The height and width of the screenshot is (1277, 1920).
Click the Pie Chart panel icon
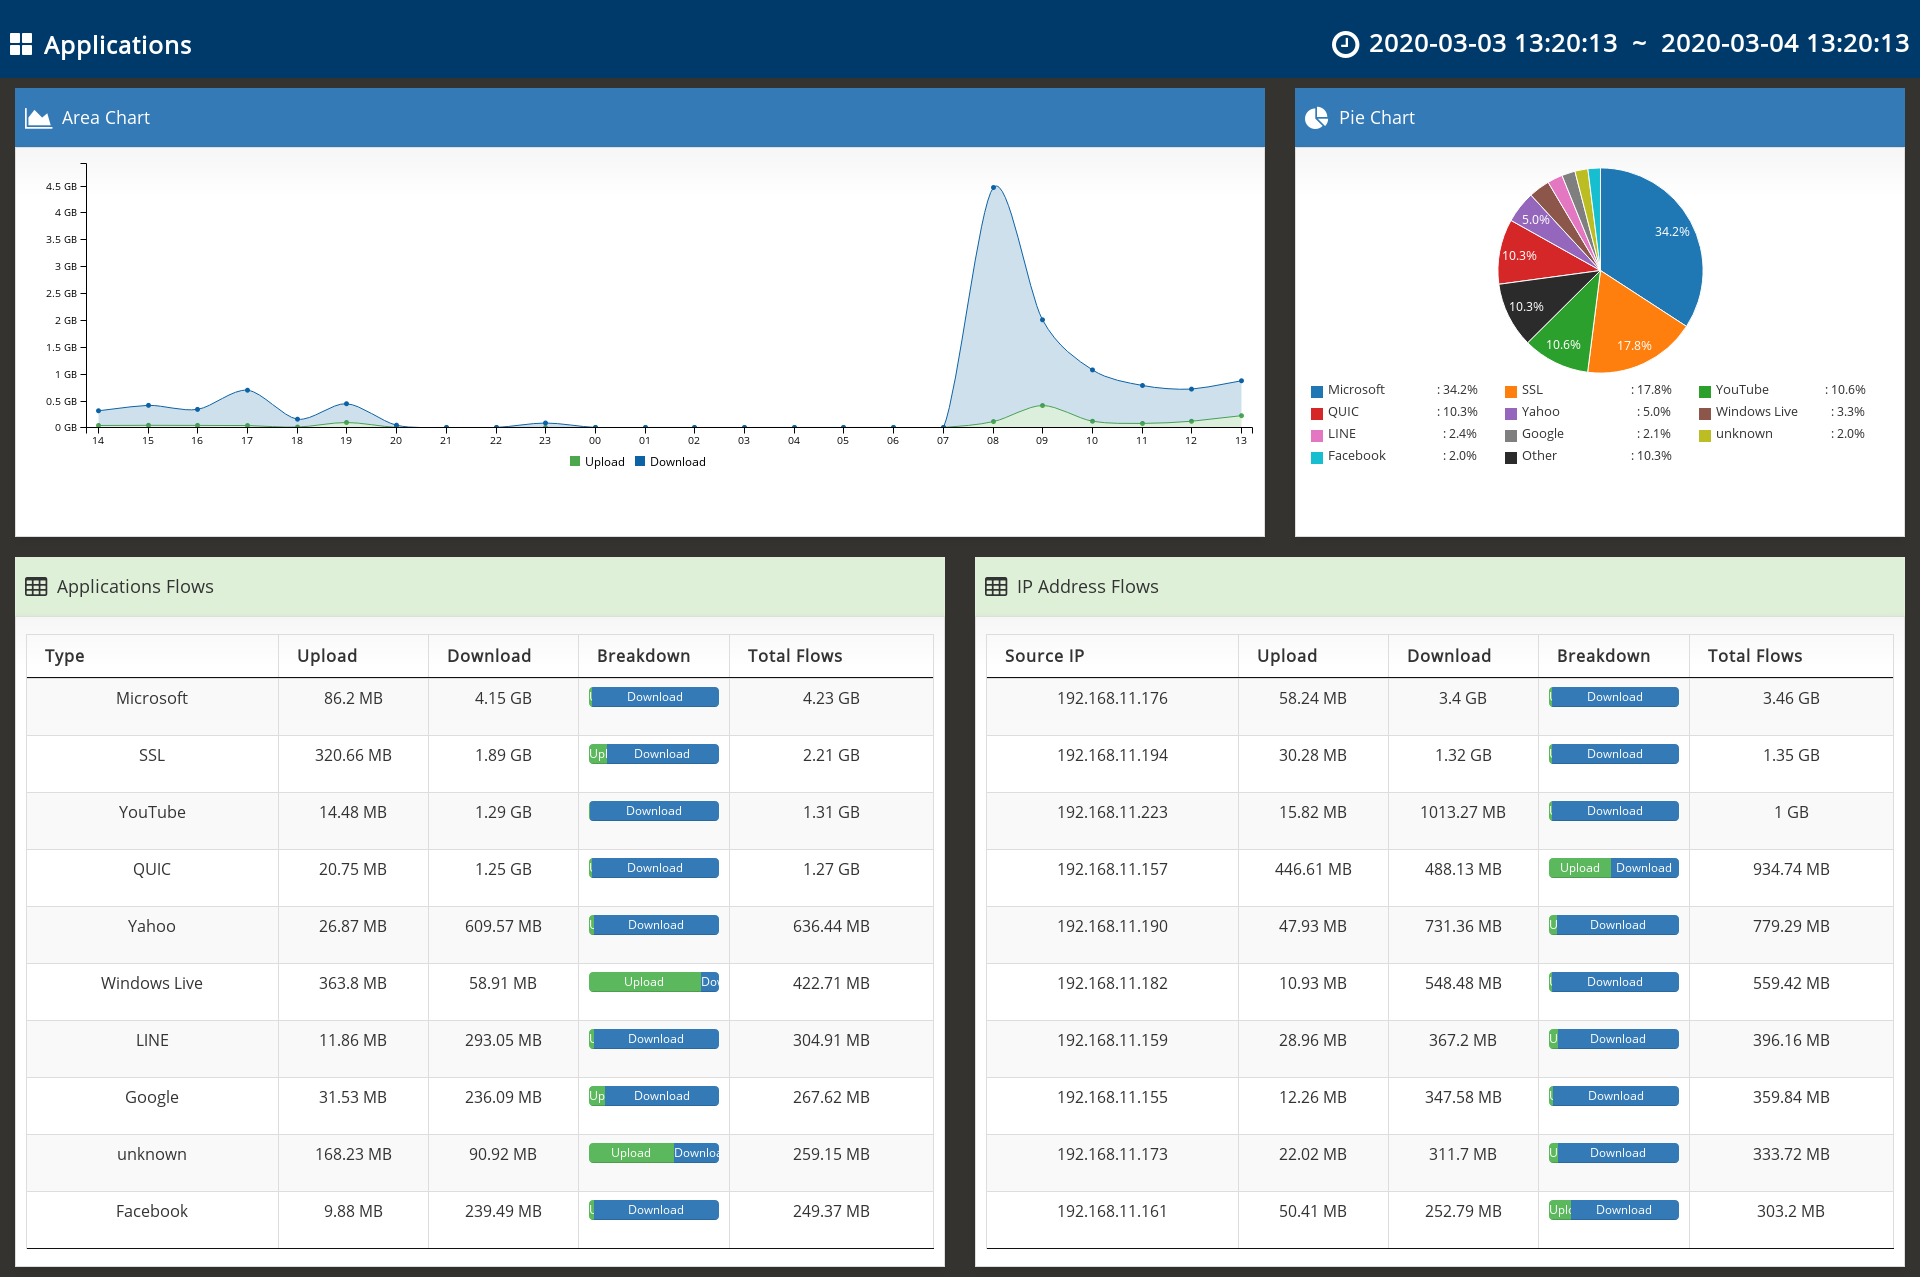(1317, 118)
